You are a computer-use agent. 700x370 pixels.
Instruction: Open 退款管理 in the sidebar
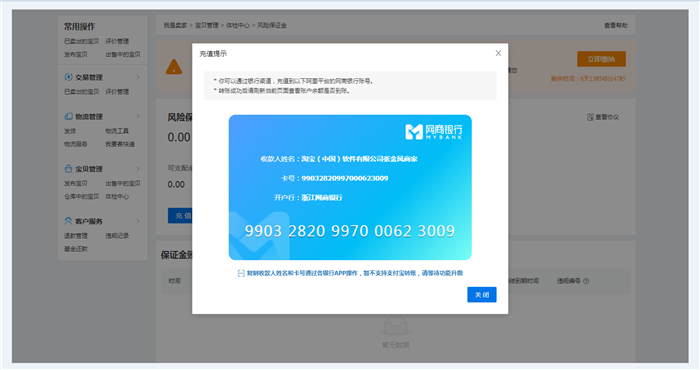[x=75, y=236]
